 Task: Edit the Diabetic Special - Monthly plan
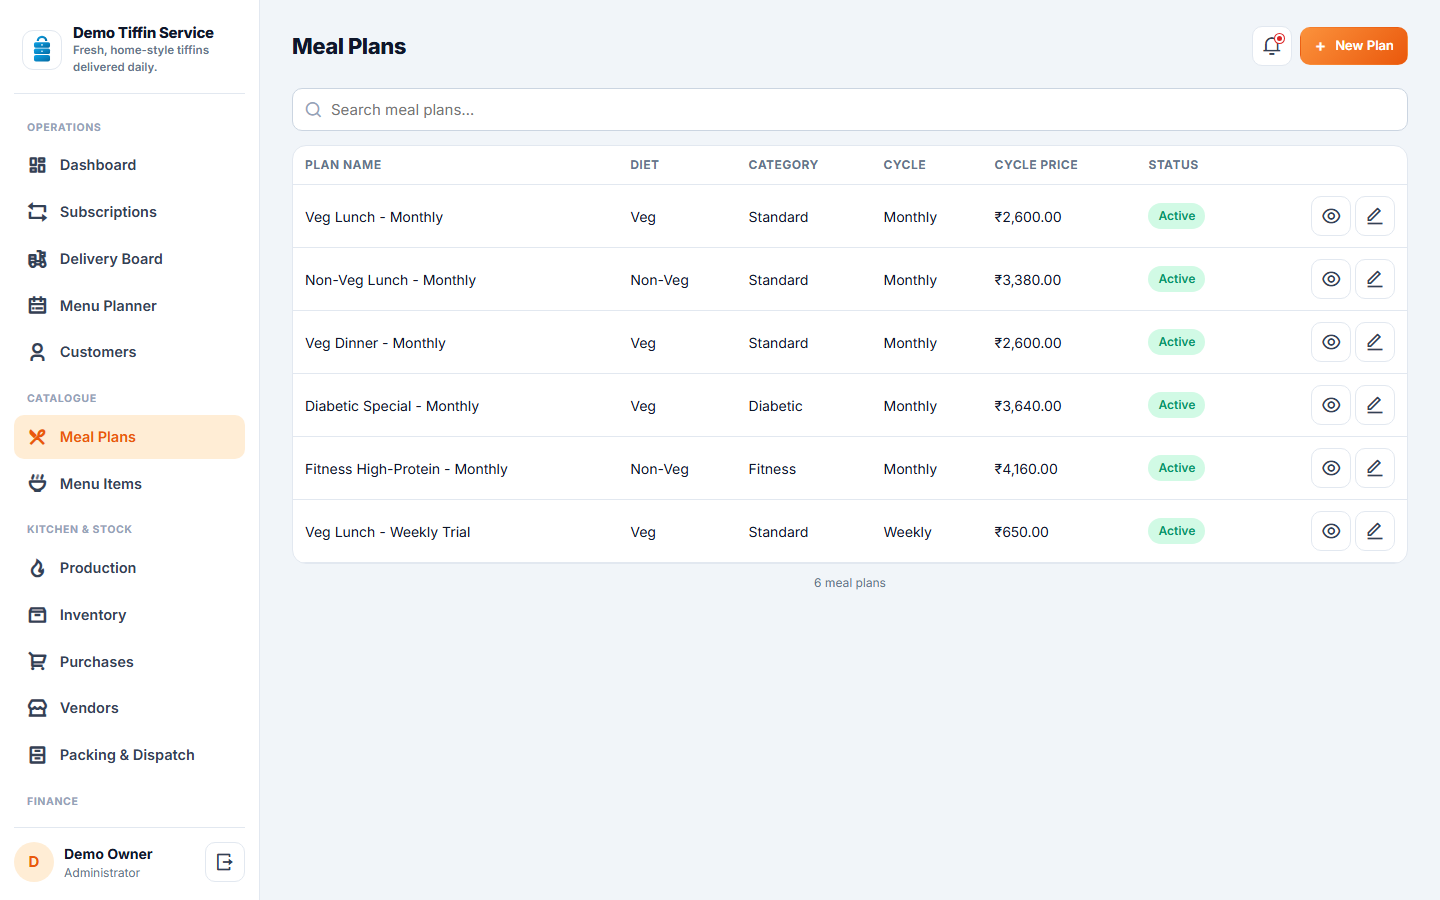pos(1375,405)
